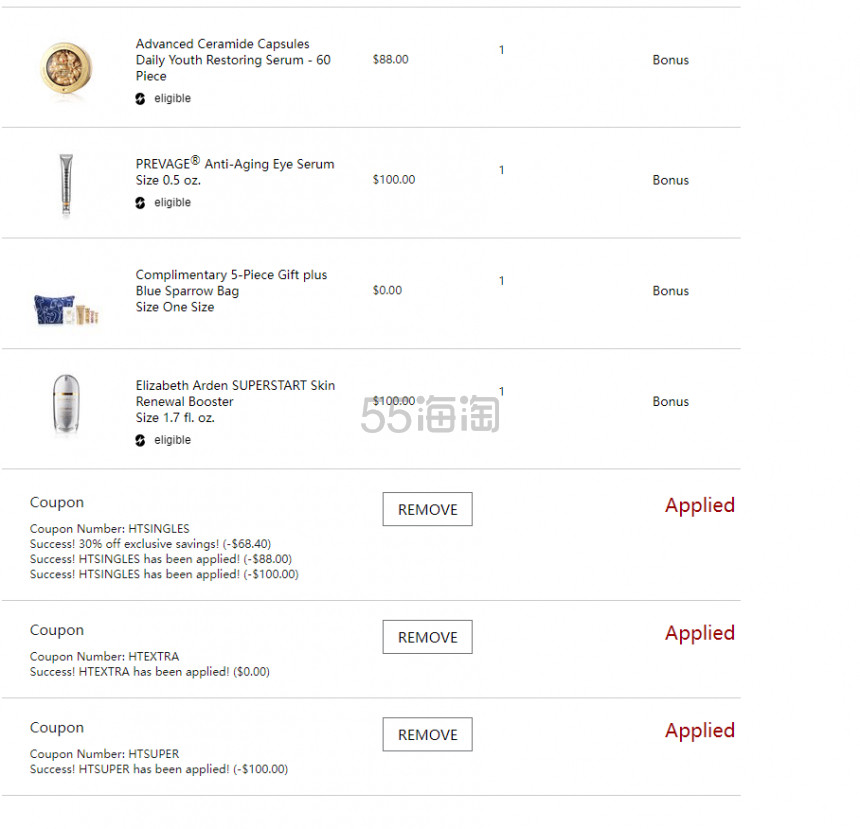Open SUPERSTART Skin Renewal Booster thumbnail
This screenshot has height=829, width=860.
[x=66, y=404]
